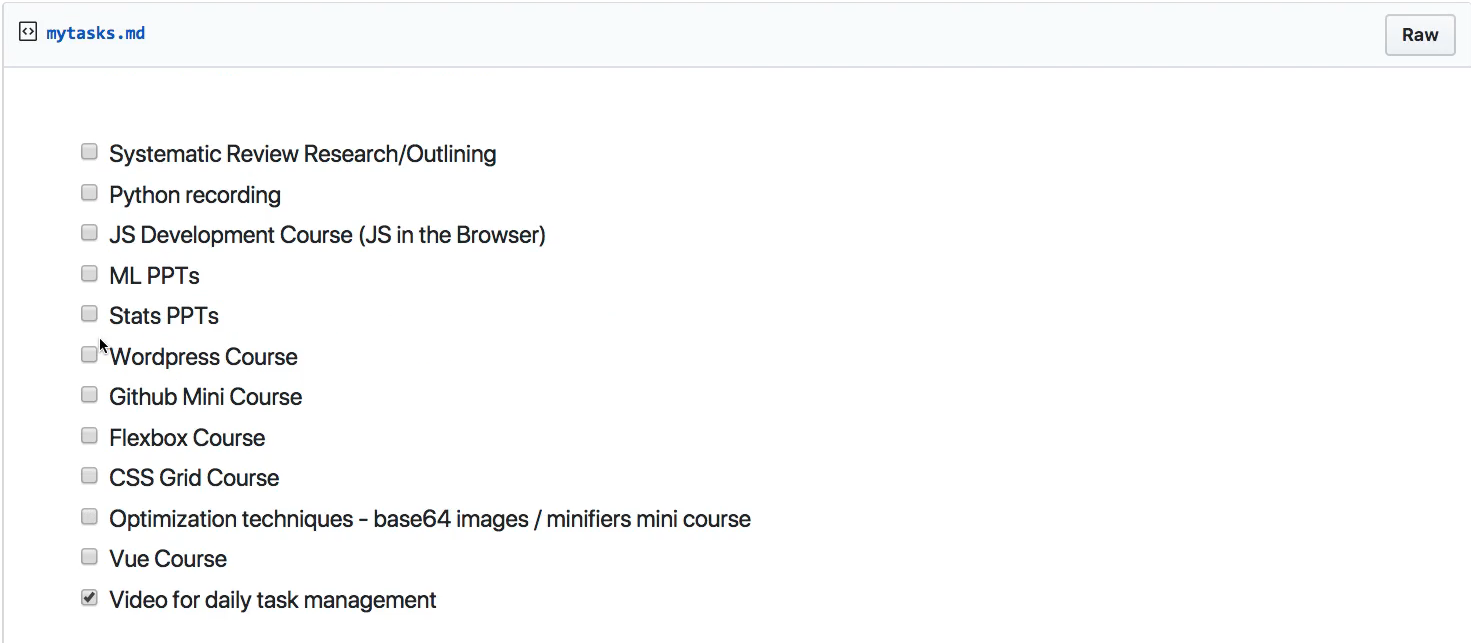Click the Vue Course task label

click(168, 559)
